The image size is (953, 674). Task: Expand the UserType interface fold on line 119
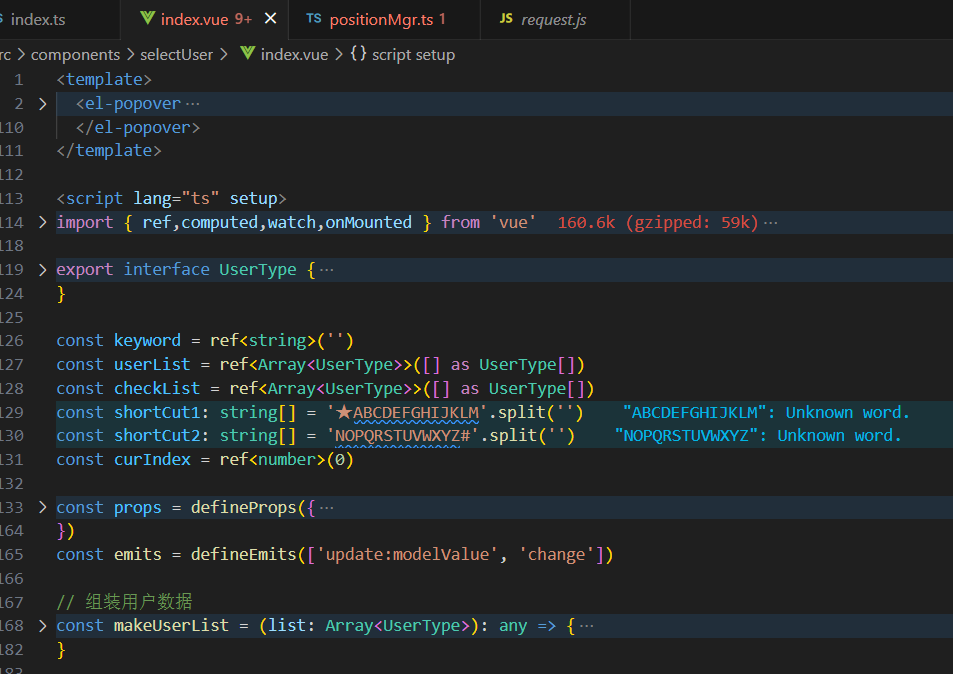coord(41,269)
